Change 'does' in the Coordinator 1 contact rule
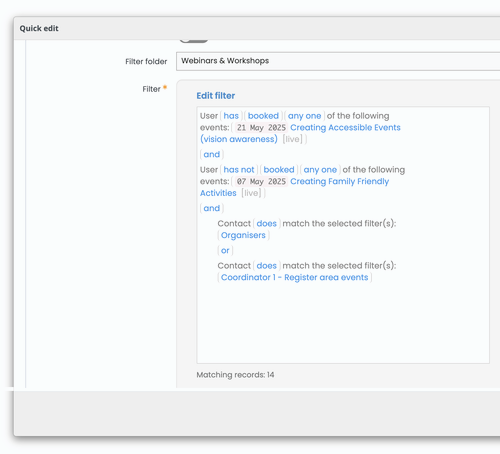Viewport: 500px width, 454px height. click(x=267, y=266)
